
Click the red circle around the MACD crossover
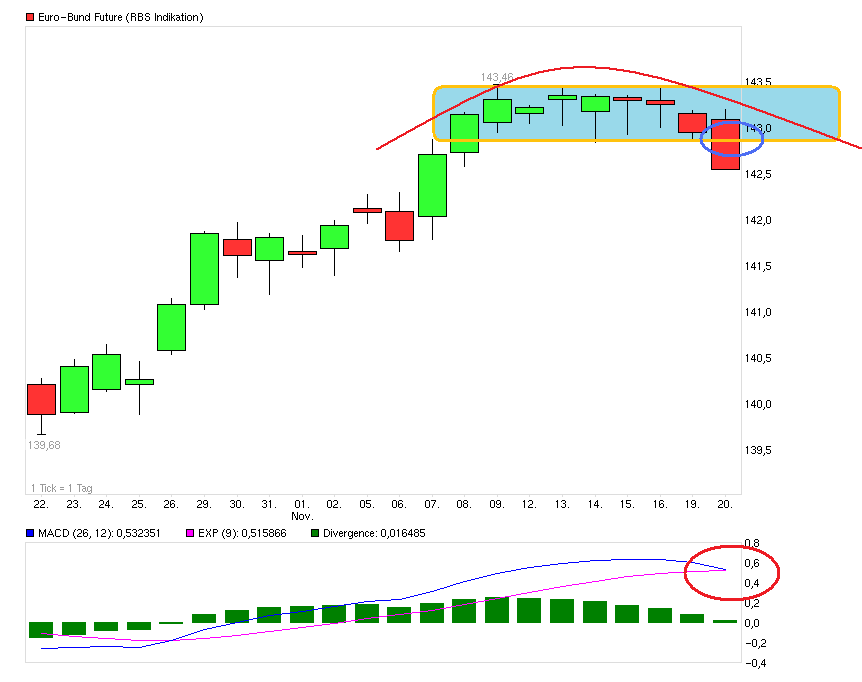[730, 570]
